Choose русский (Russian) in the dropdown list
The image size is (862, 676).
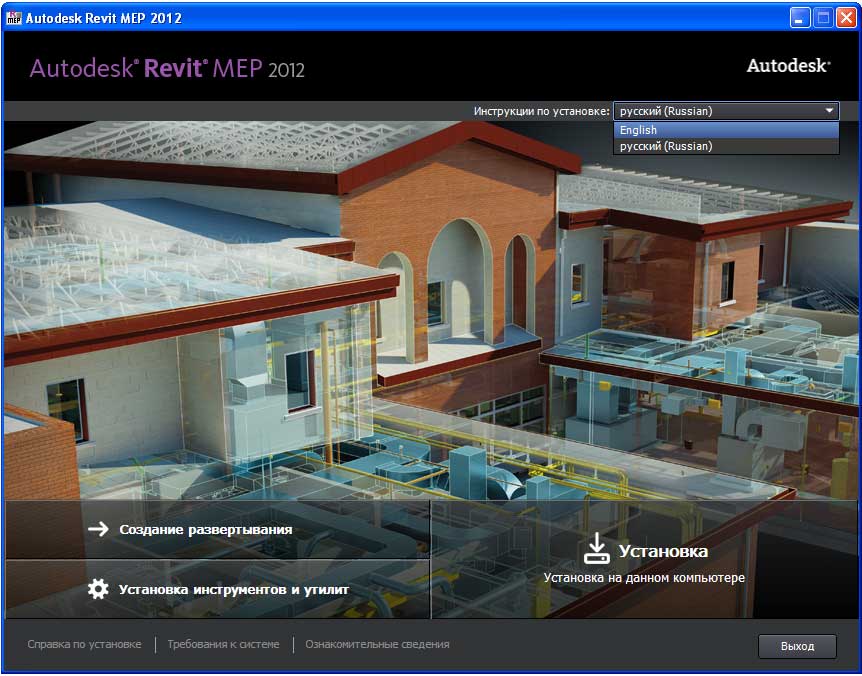[666, 146]
